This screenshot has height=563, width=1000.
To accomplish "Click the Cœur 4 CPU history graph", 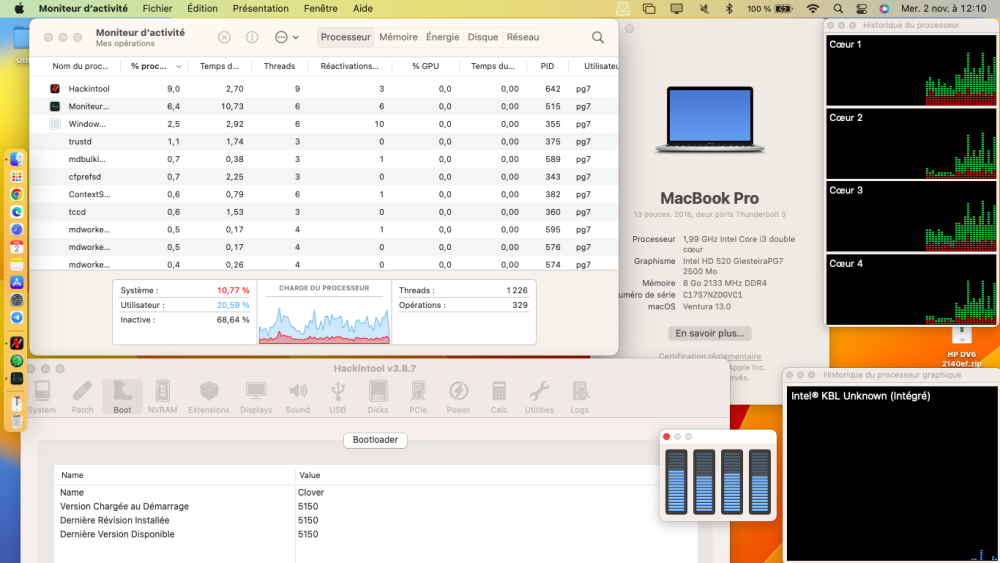I will pyautogui.click(x=911, y=289).
